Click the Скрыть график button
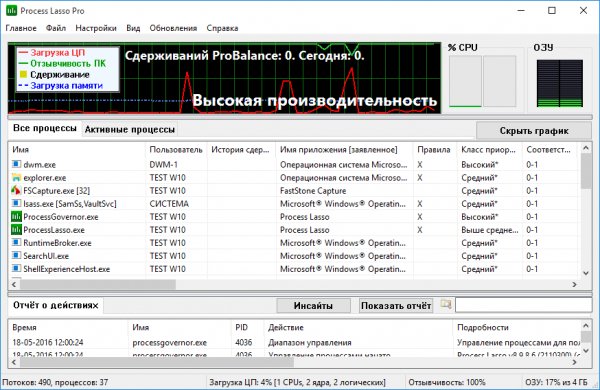The image size is (600, 390). (x=534, y=131)
